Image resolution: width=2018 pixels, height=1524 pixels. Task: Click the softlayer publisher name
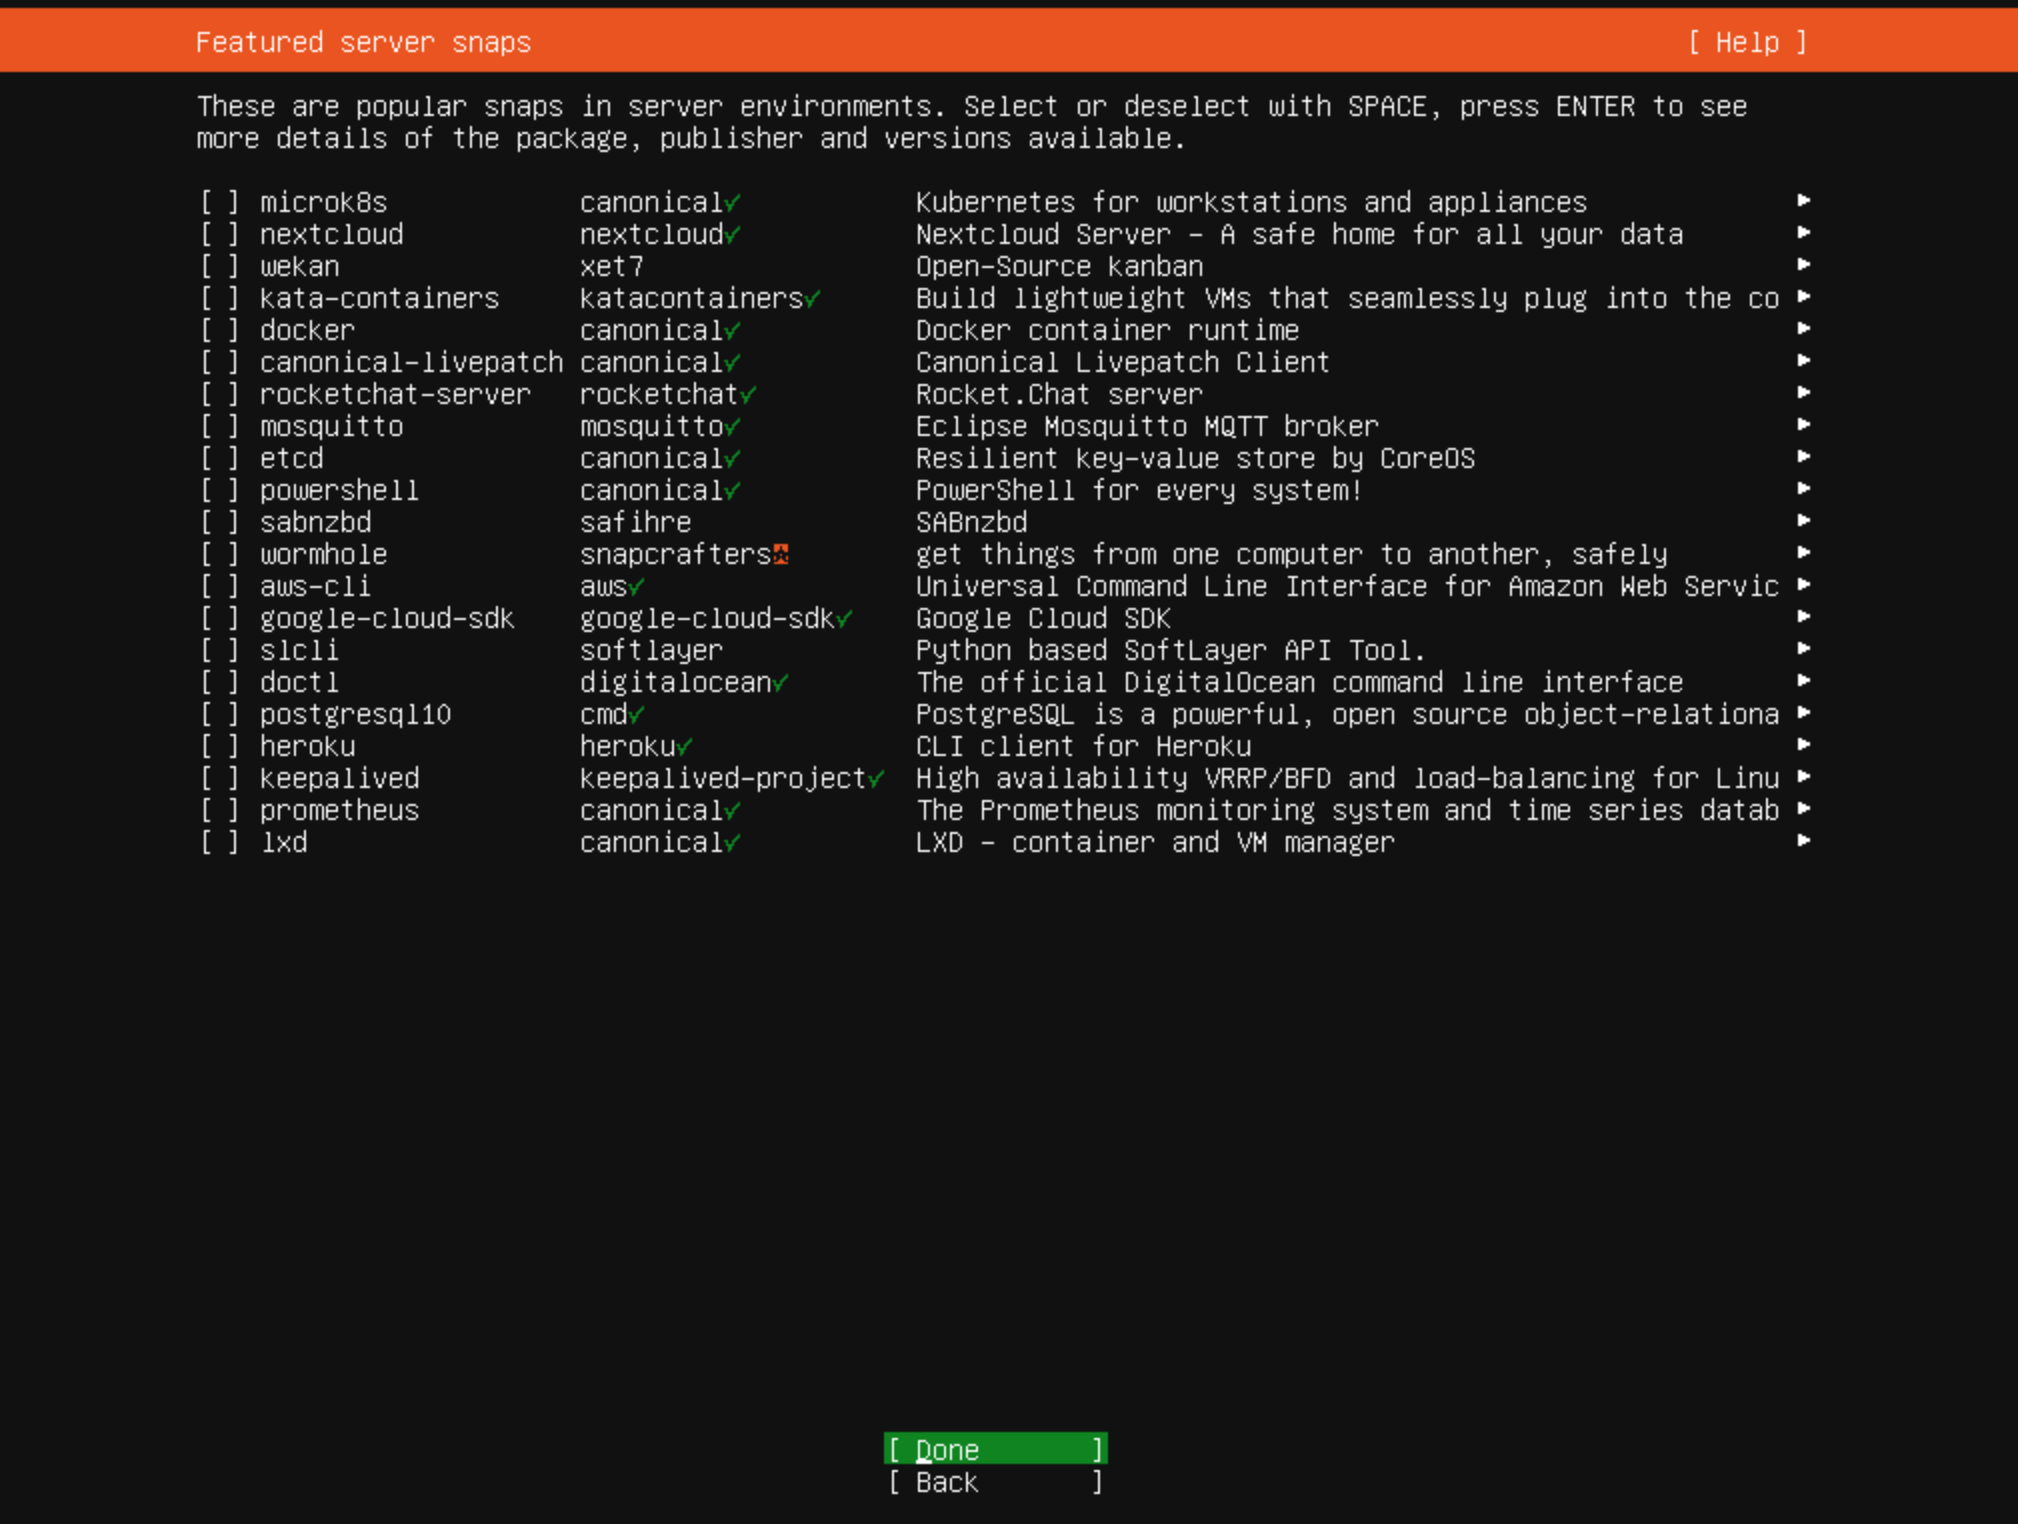pyautogui.click(x=651, y=651)
